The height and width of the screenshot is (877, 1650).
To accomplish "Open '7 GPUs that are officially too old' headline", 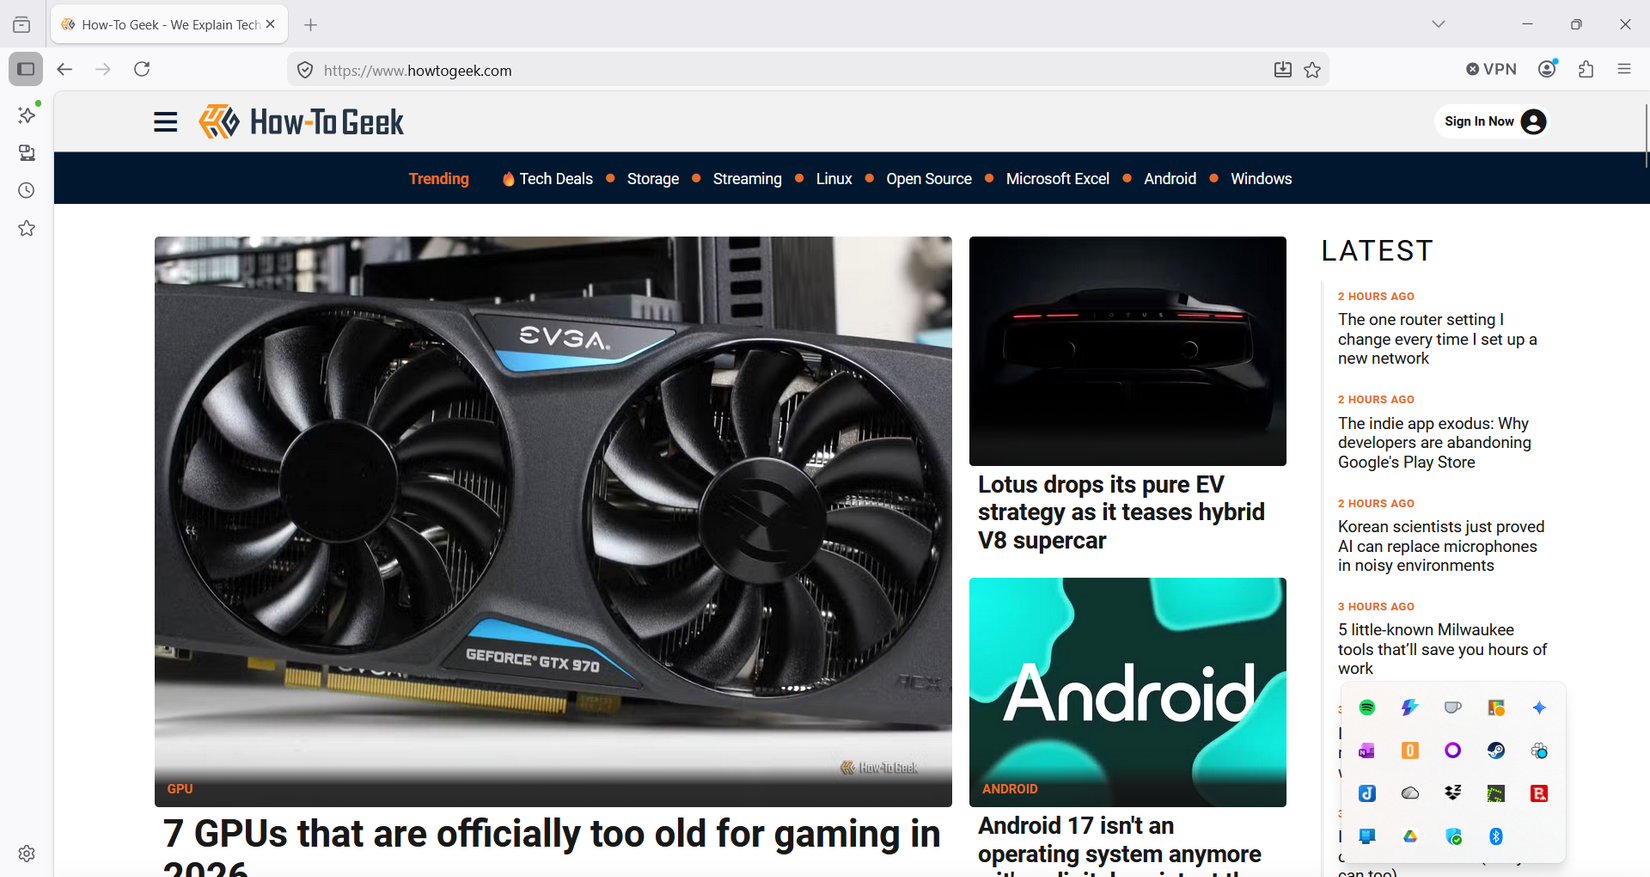I will (552, 845).
